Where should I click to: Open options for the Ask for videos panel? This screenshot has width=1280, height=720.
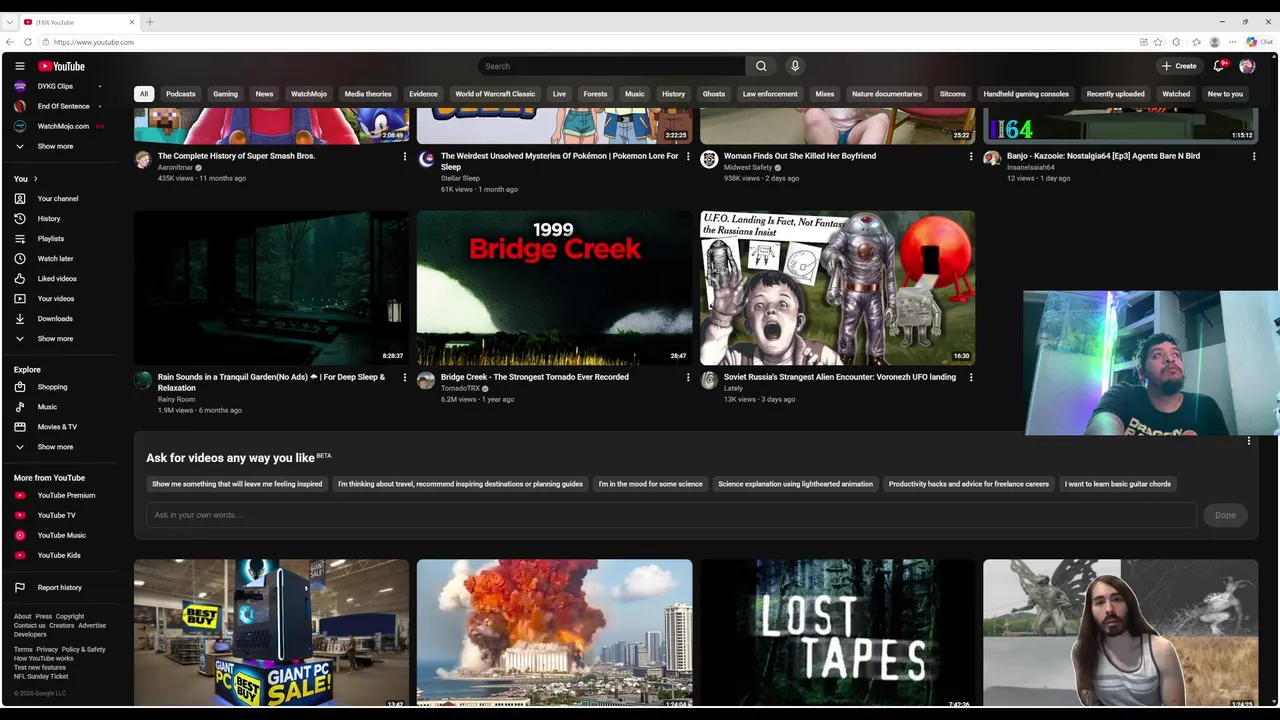(x=1248, y=441)
